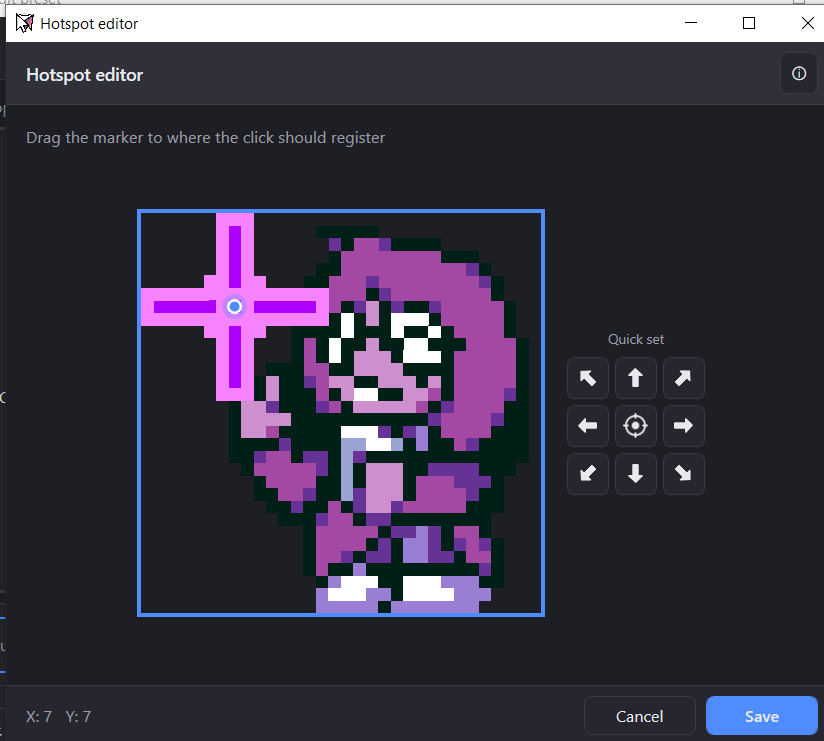
Task: Maximize the Hotspot editor window
Action: click(x=749, y=23)
